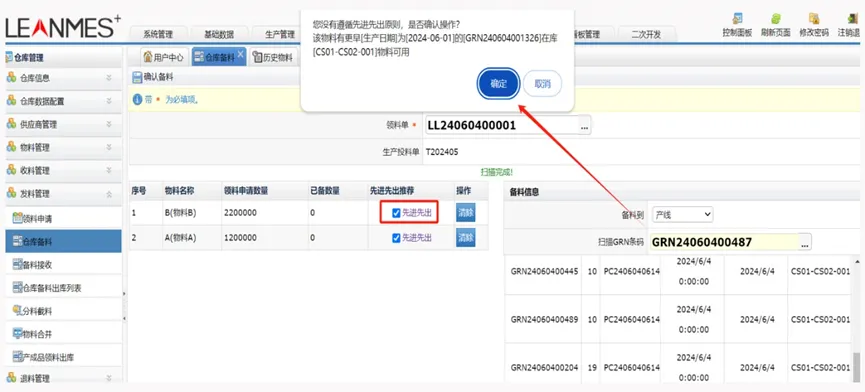Expand the 收料管理 section chevron

pos(109,171)
